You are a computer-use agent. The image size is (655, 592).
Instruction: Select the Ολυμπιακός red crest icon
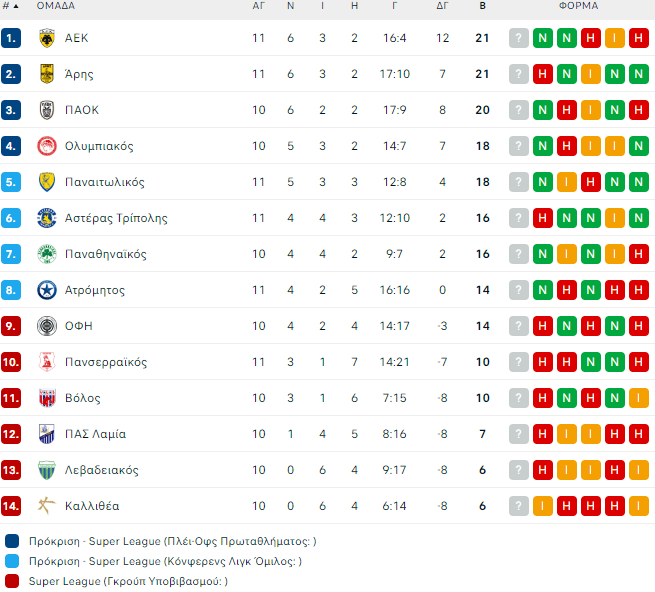coord(47,146)
